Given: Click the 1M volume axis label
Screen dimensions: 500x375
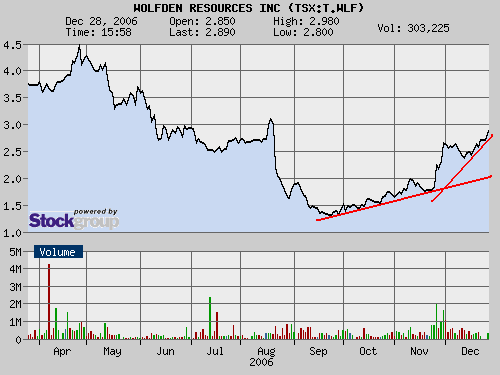Looking at the screenshot, I should point(15,322).
